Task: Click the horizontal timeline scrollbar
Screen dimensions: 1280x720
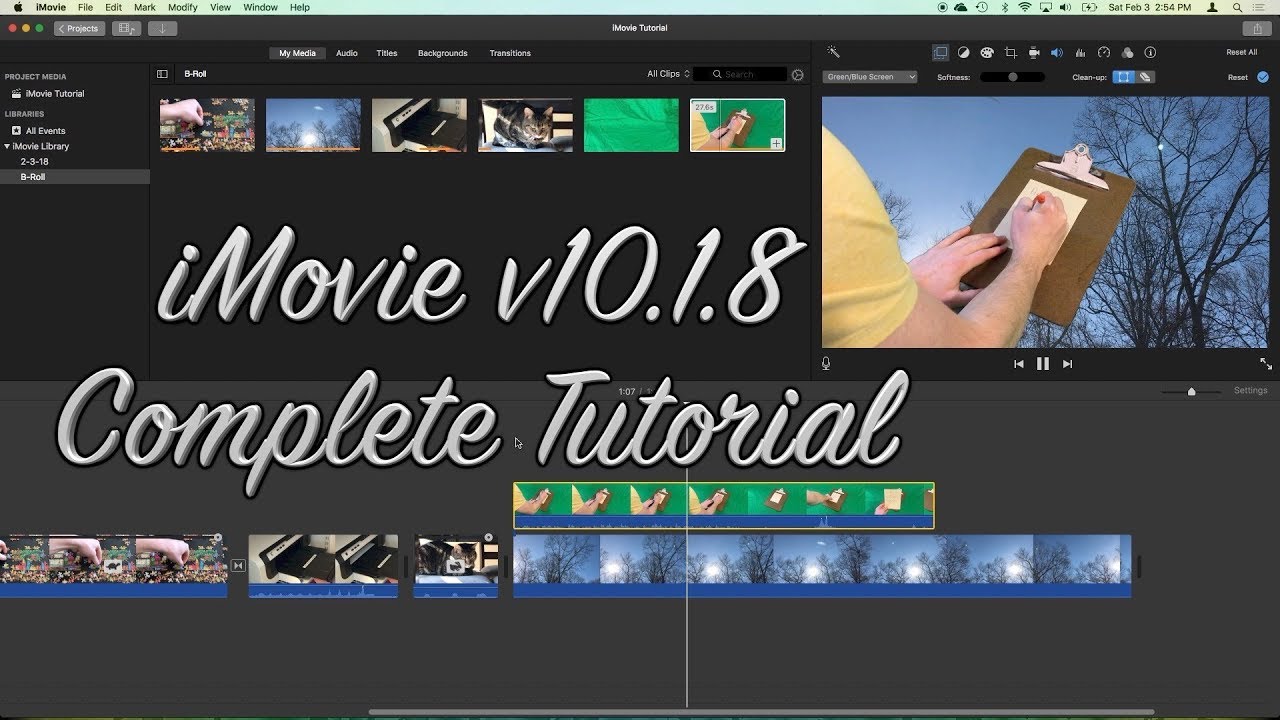Action: [x=762, y=712]
